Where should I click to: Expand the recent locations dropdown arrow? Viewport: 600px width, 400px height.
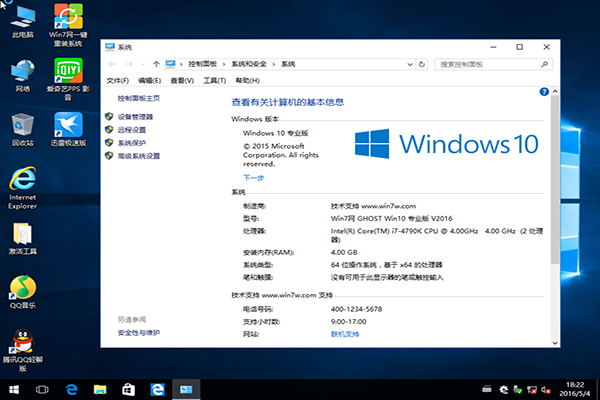[142, 63]
